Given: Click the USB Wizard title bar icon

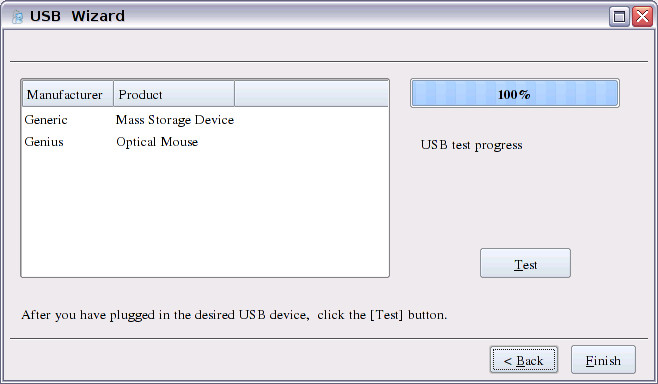Looking at the screenshot, I should [17, 17].
